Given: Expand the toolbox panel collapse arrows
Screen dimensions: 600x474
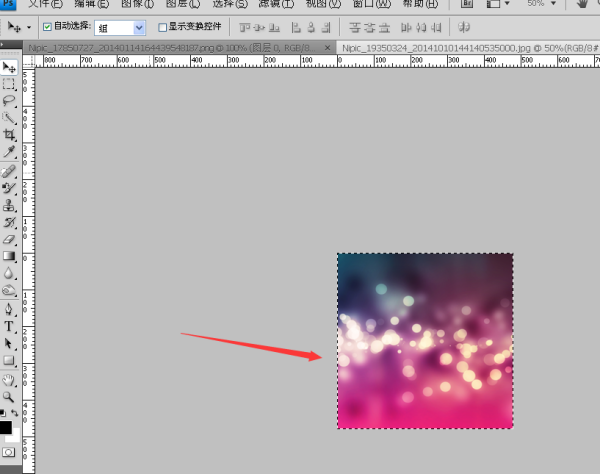Looking at the screenshot, I should tap(2, 45).
